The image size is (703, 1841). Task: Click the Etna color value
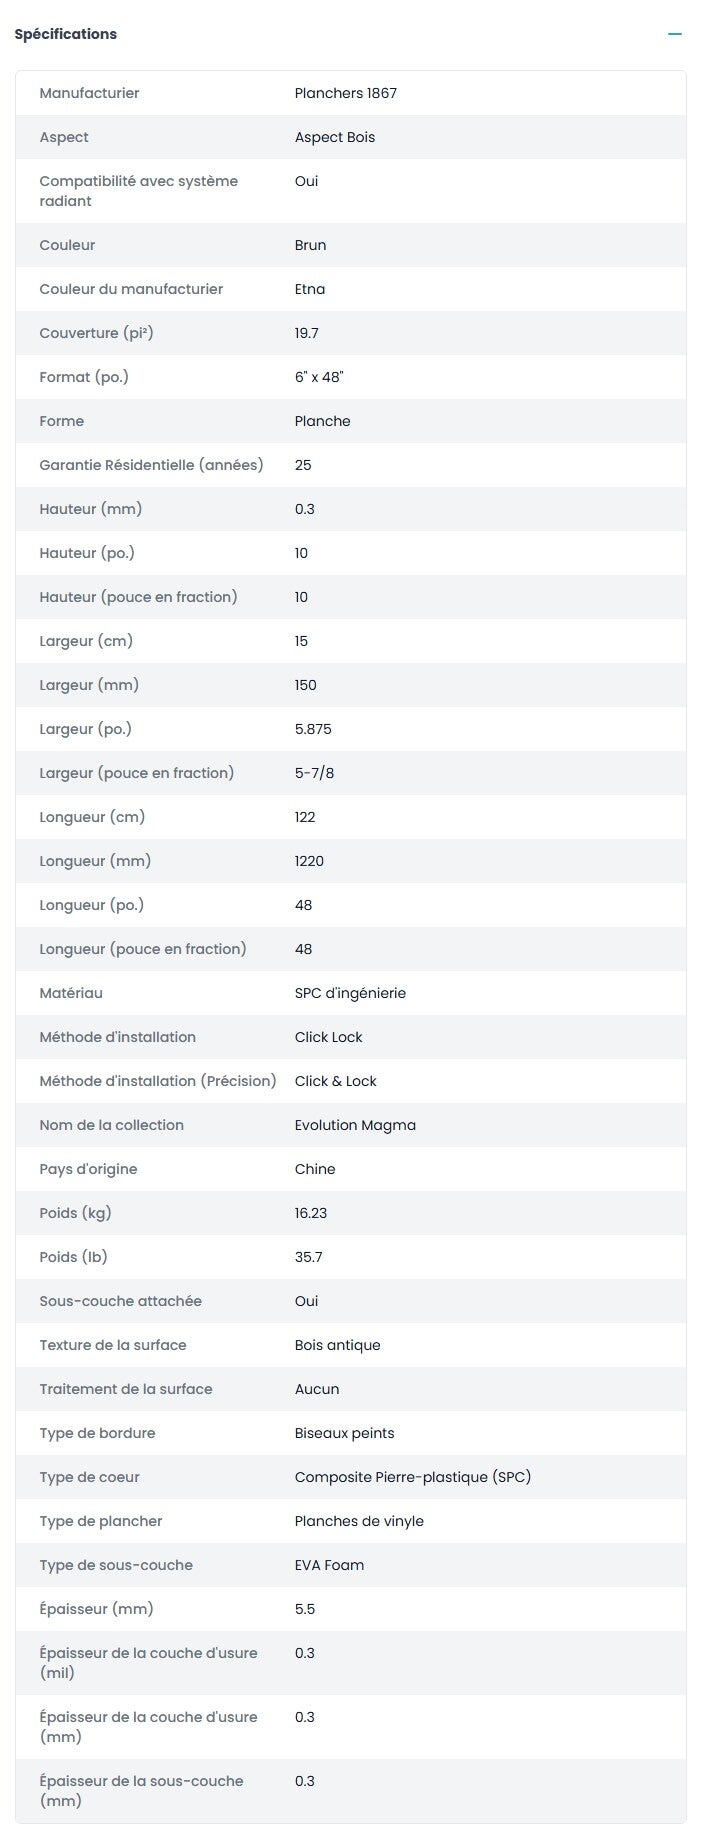click(x=309, y=289)
